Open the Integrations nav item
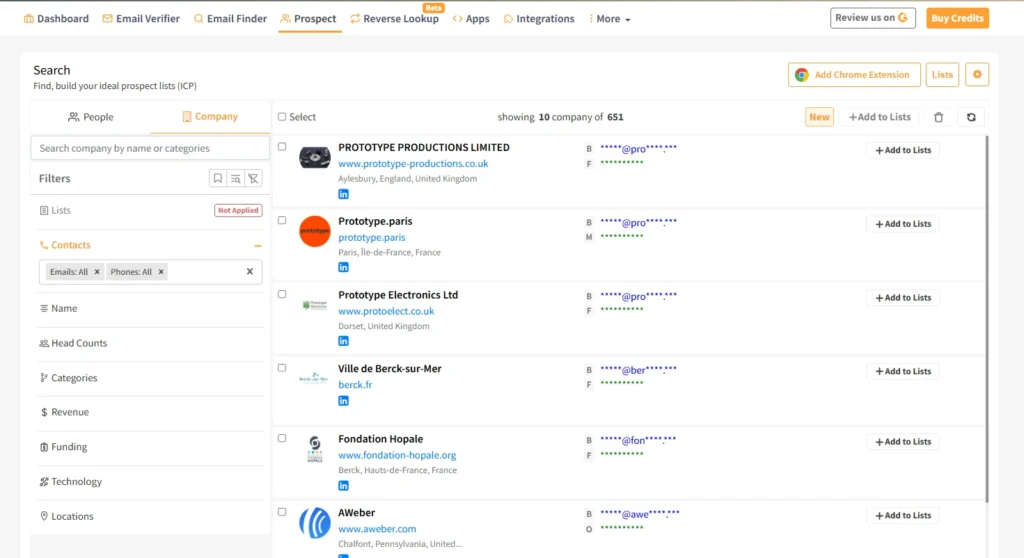The image size is (1024, 558). click(x=539, y=19)
